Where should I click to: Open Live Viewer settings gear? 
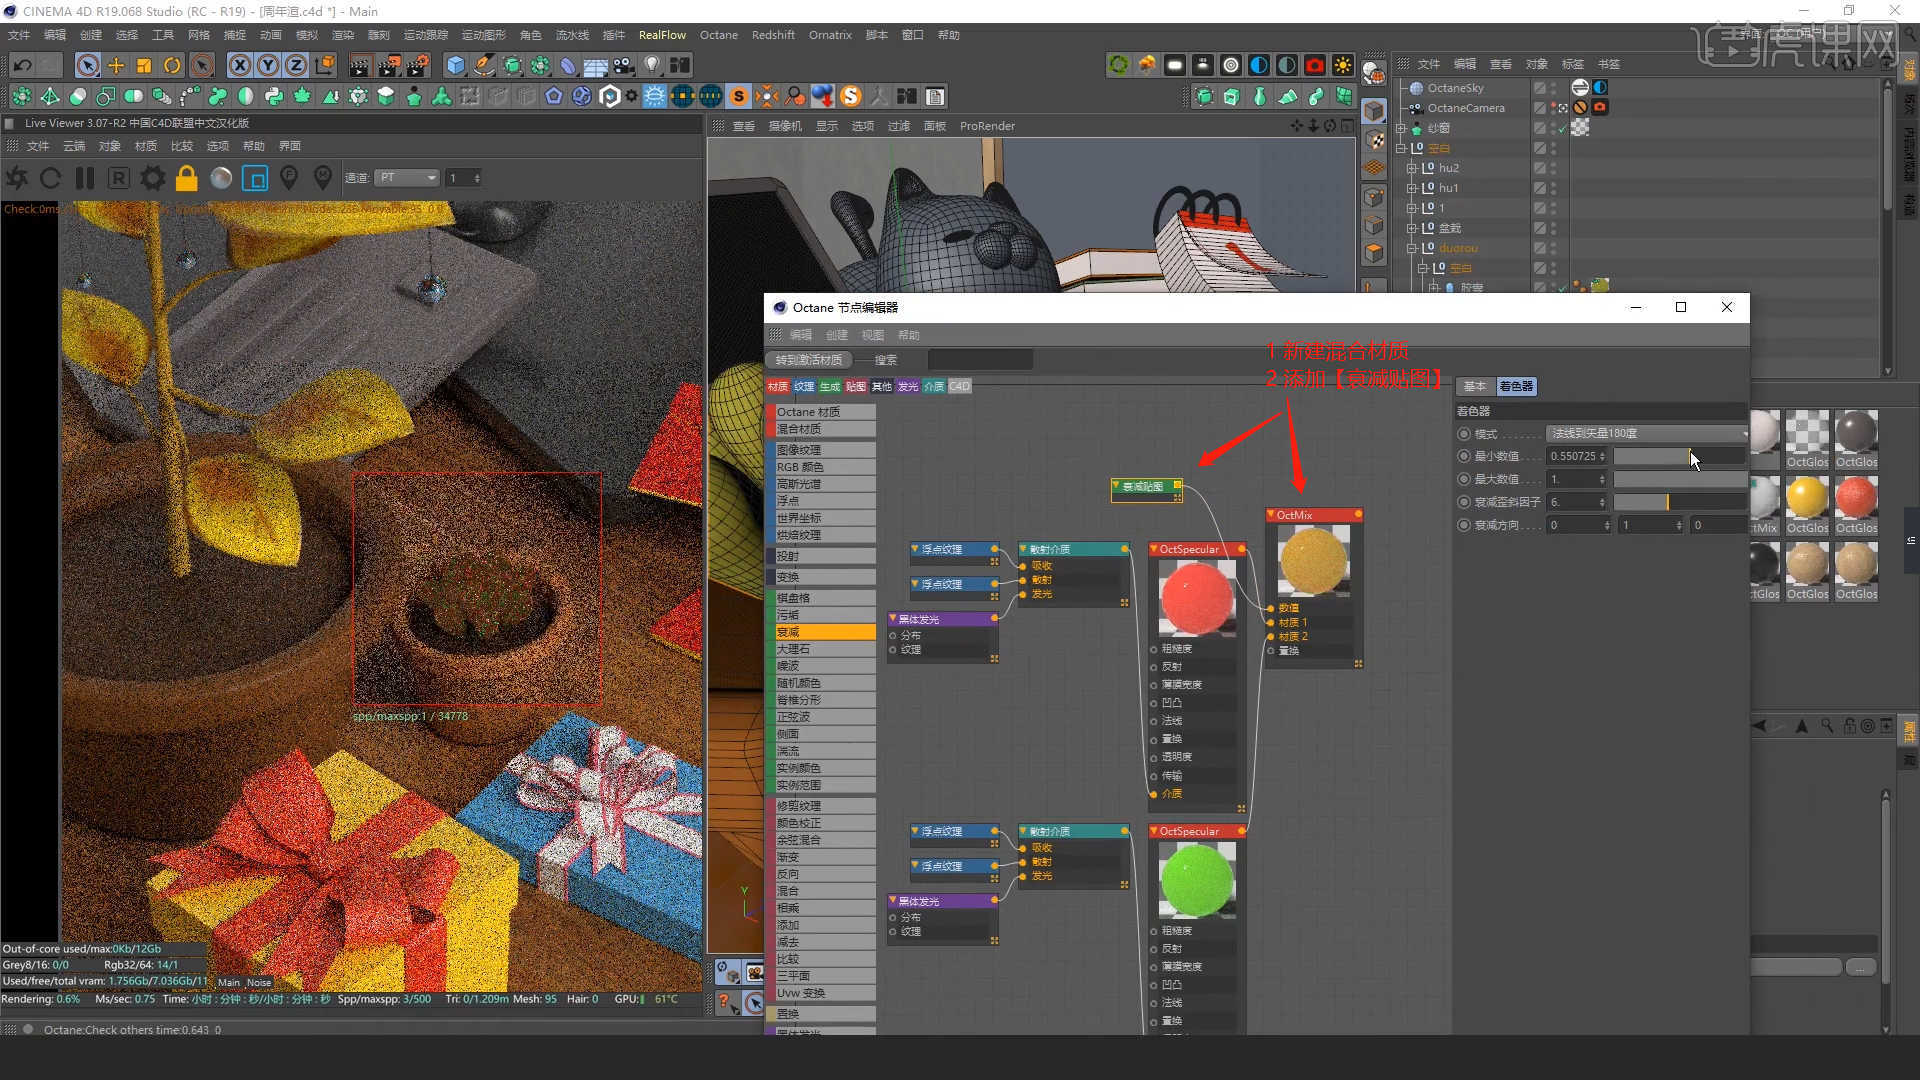point(152,179)
